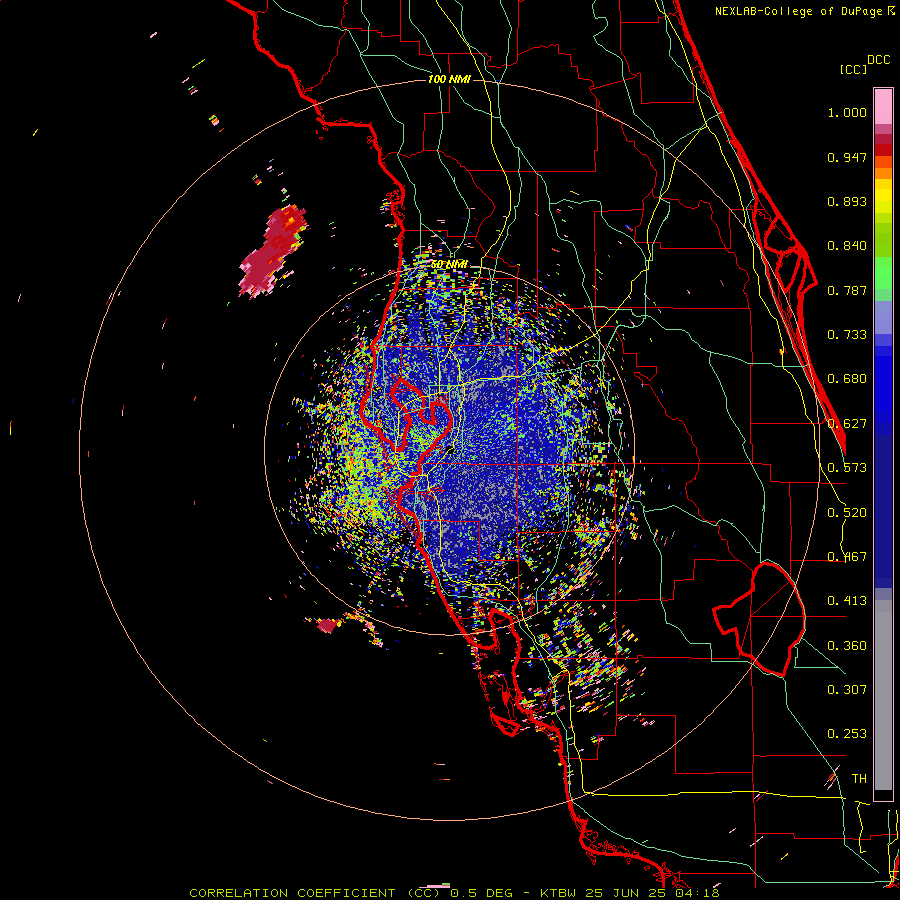Click the Correlation Coefficient (CC) caption text

click(x=315, y=893)
